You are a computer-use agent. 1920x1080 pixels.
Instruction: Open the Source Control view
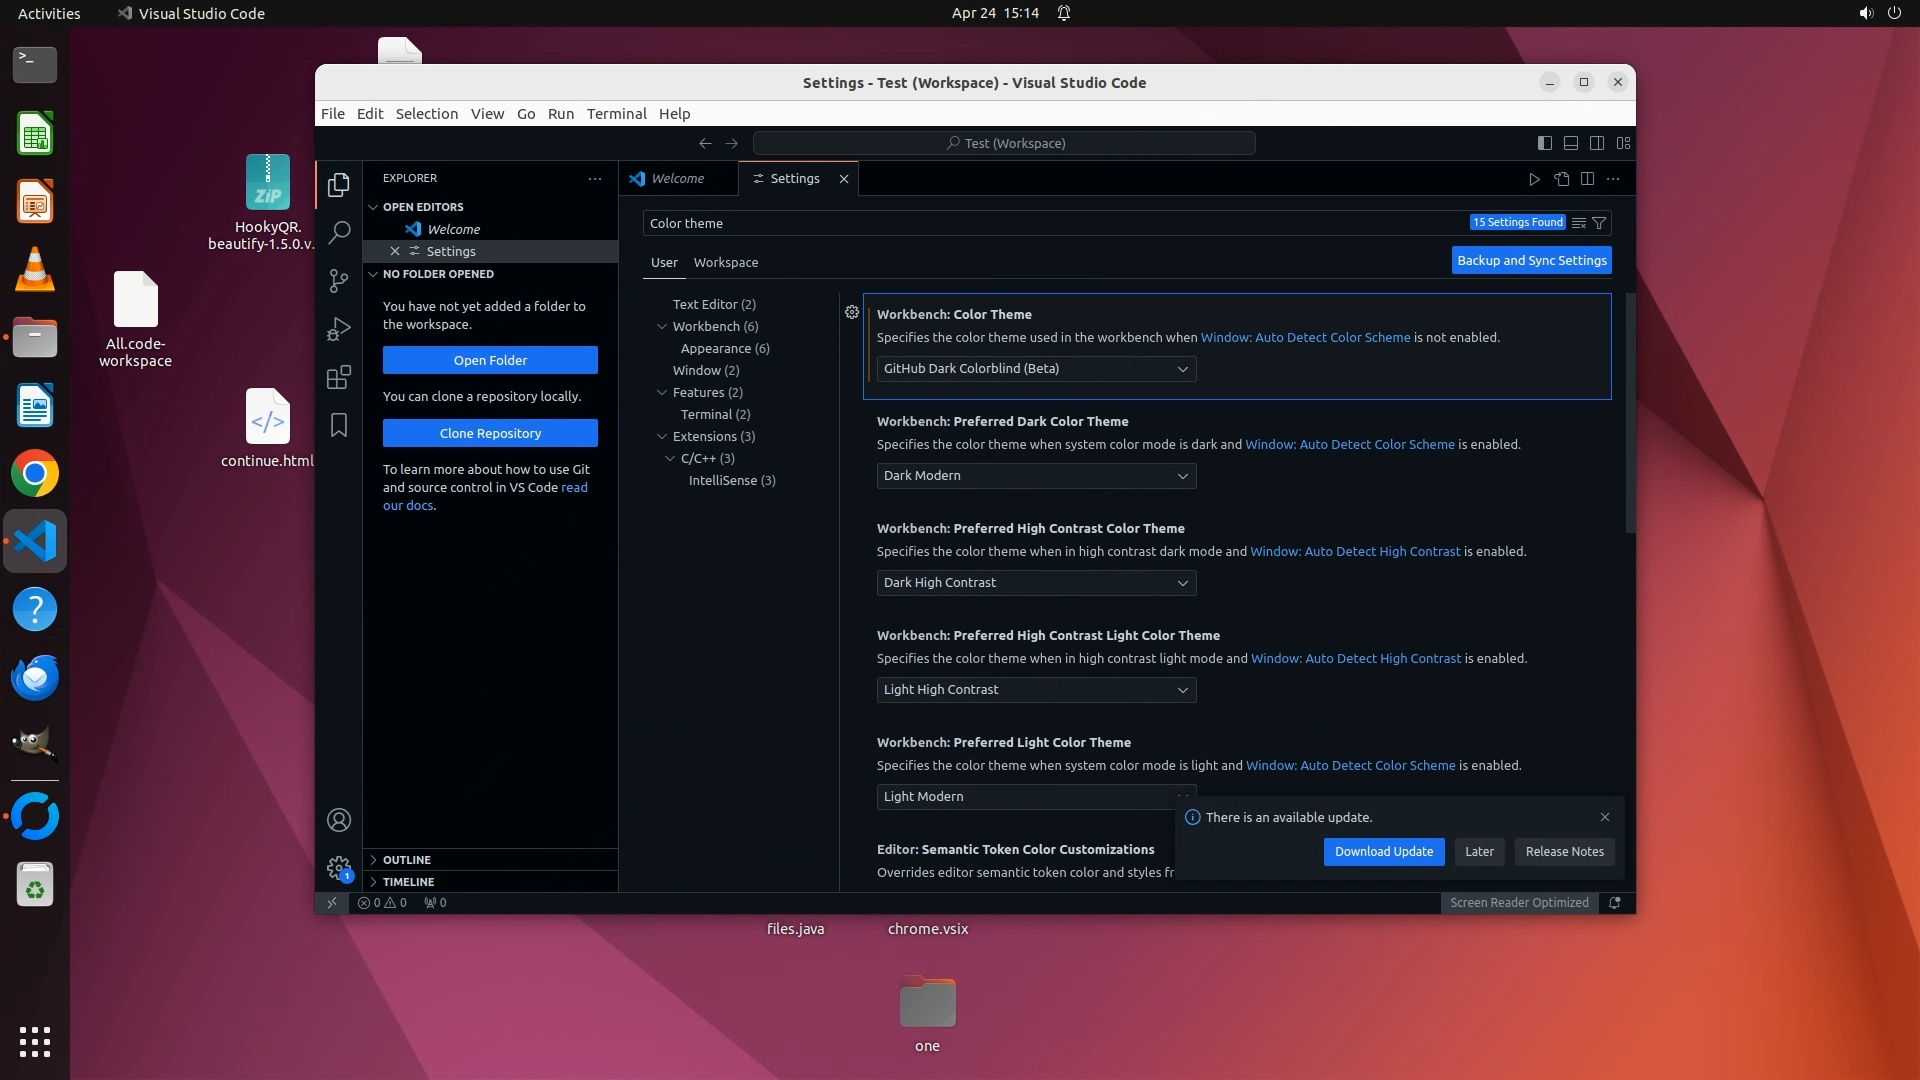pos(339,281)
